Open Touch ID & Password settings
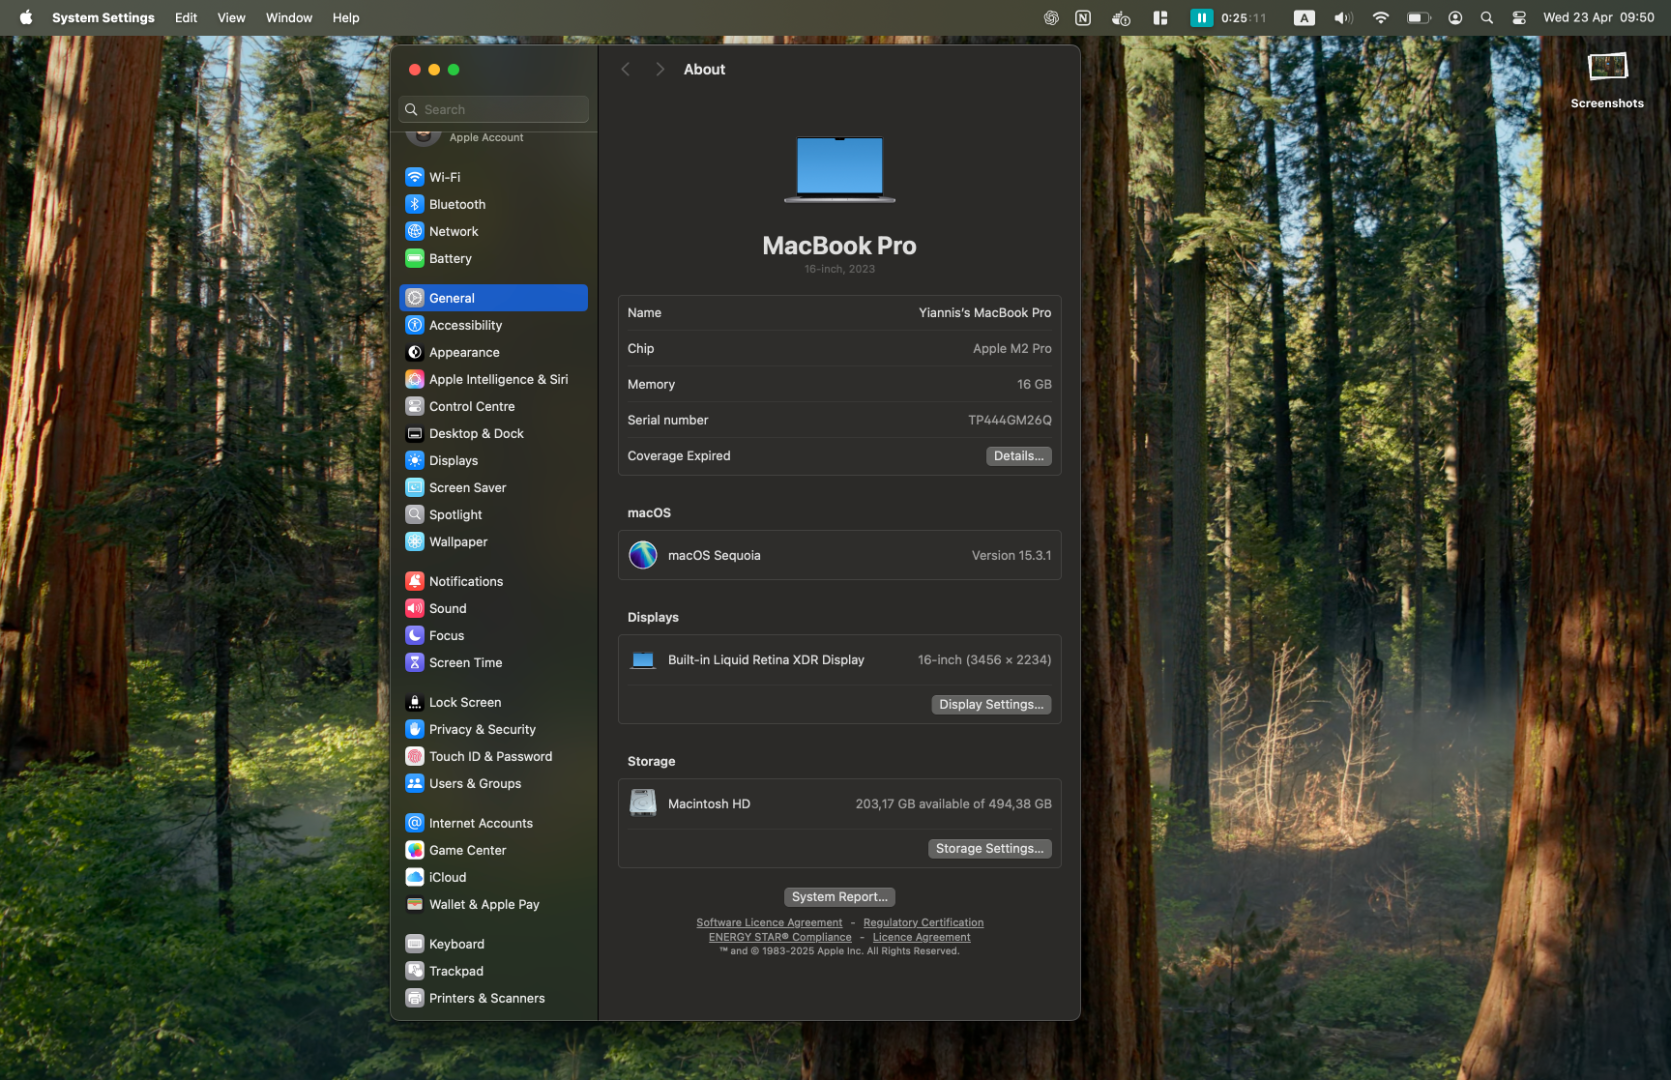The image size is (1671, 1080). [x=493, y=756]
